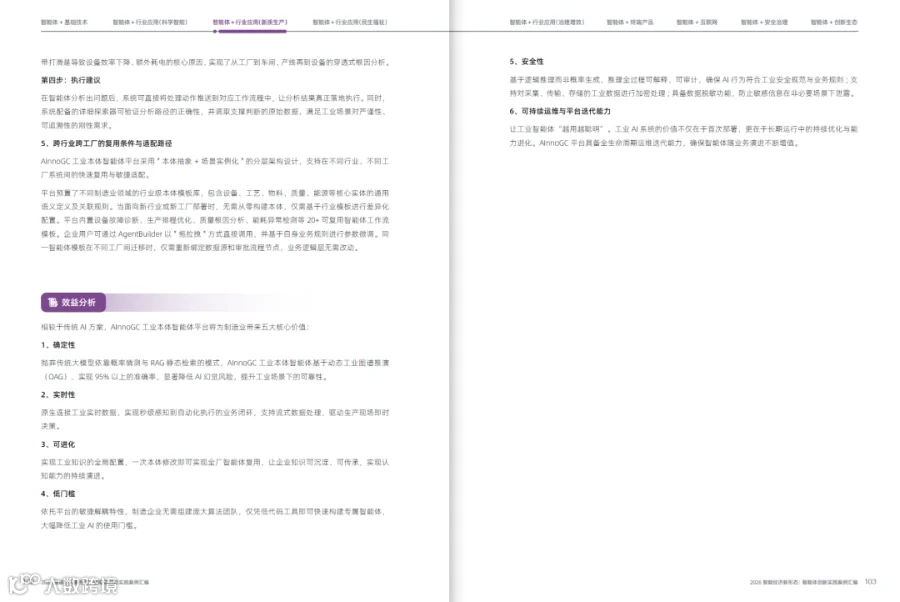Click the 大数跨境 watermark logo
The image size is (900, 602).
63,584
